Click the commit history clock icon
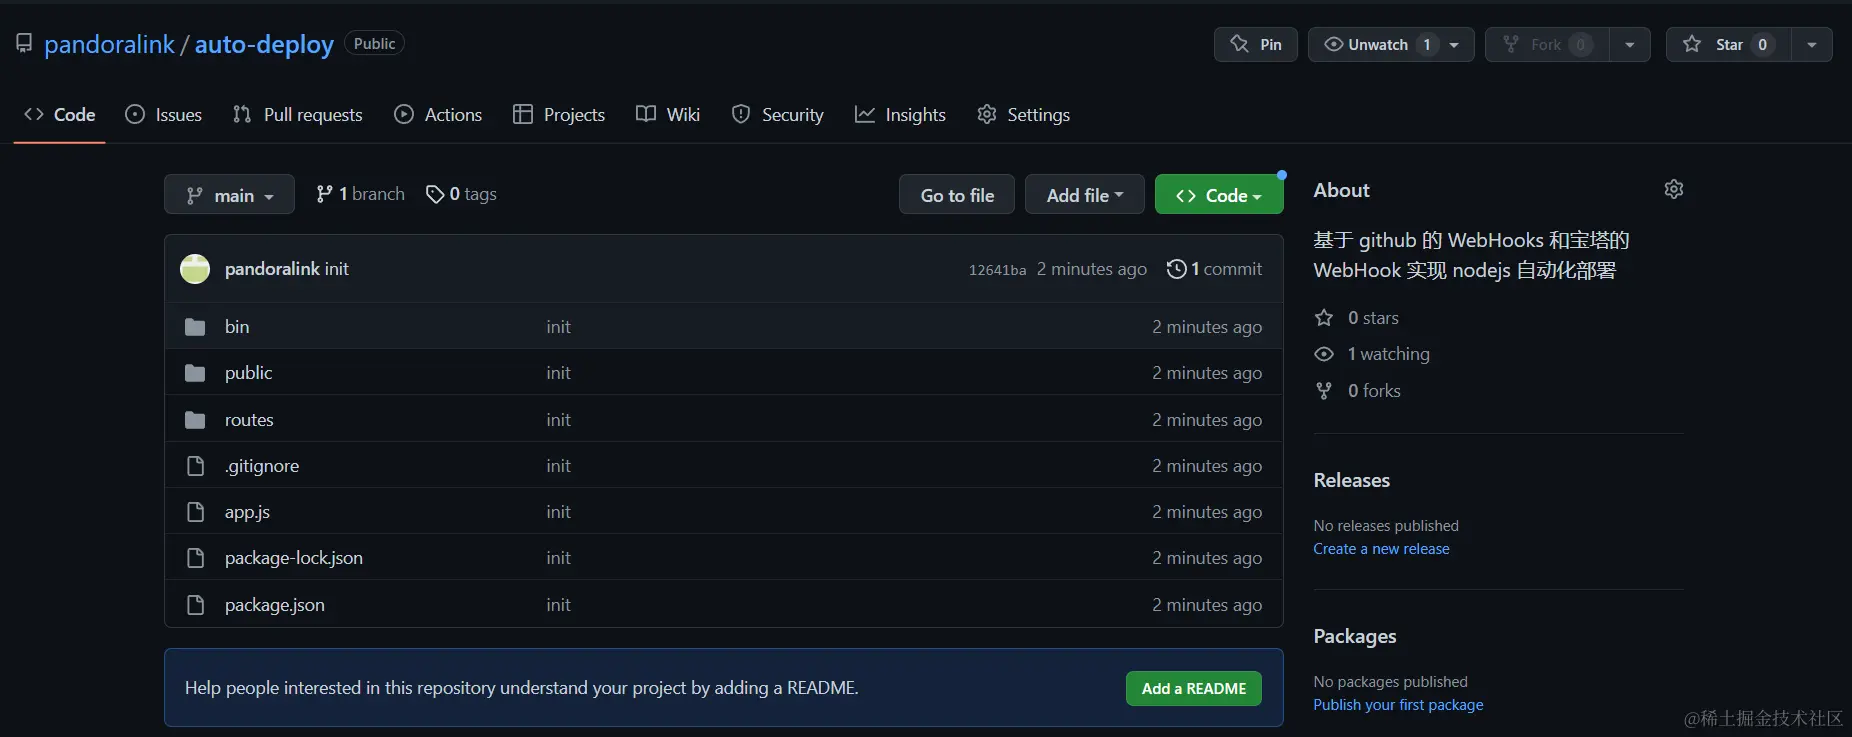Viewport: 1852px width, 737px height. point(1177,269)
